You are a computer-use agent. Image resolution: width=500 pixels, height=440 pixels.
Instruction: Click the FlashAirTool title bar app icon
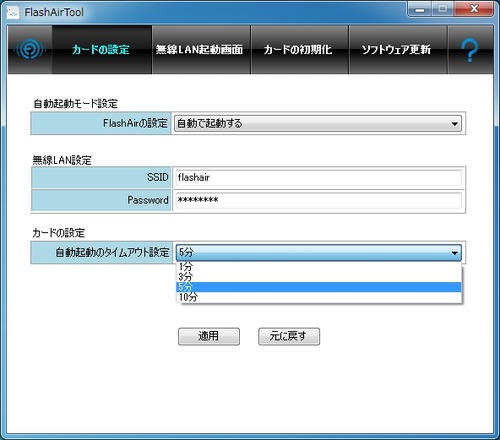pos(13,13)
